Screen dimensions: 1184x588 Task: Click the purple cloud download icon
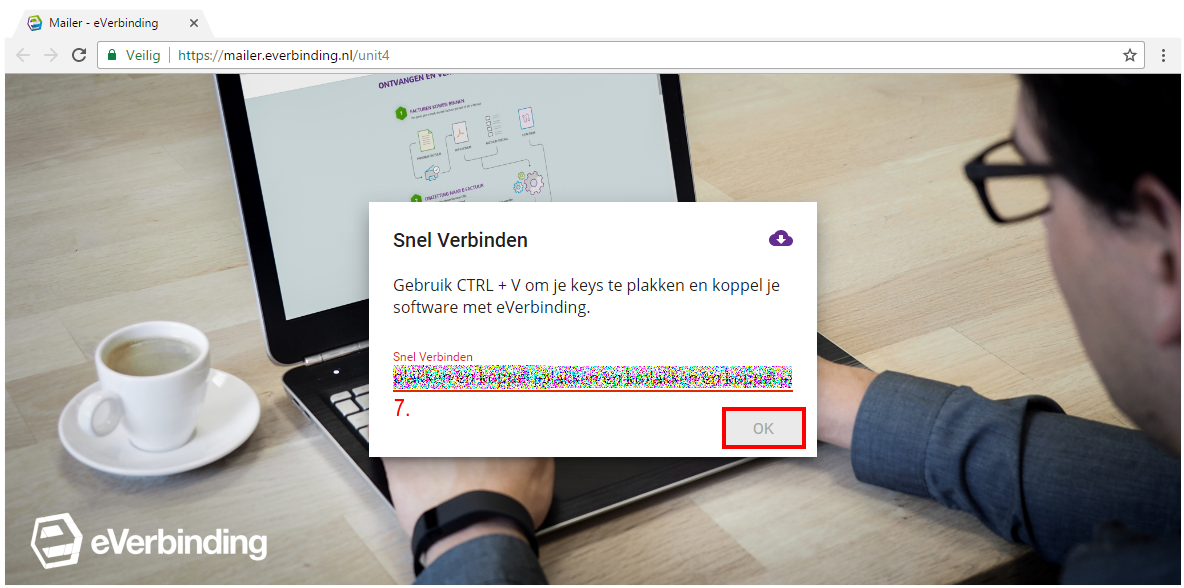[x=781, y=239]
